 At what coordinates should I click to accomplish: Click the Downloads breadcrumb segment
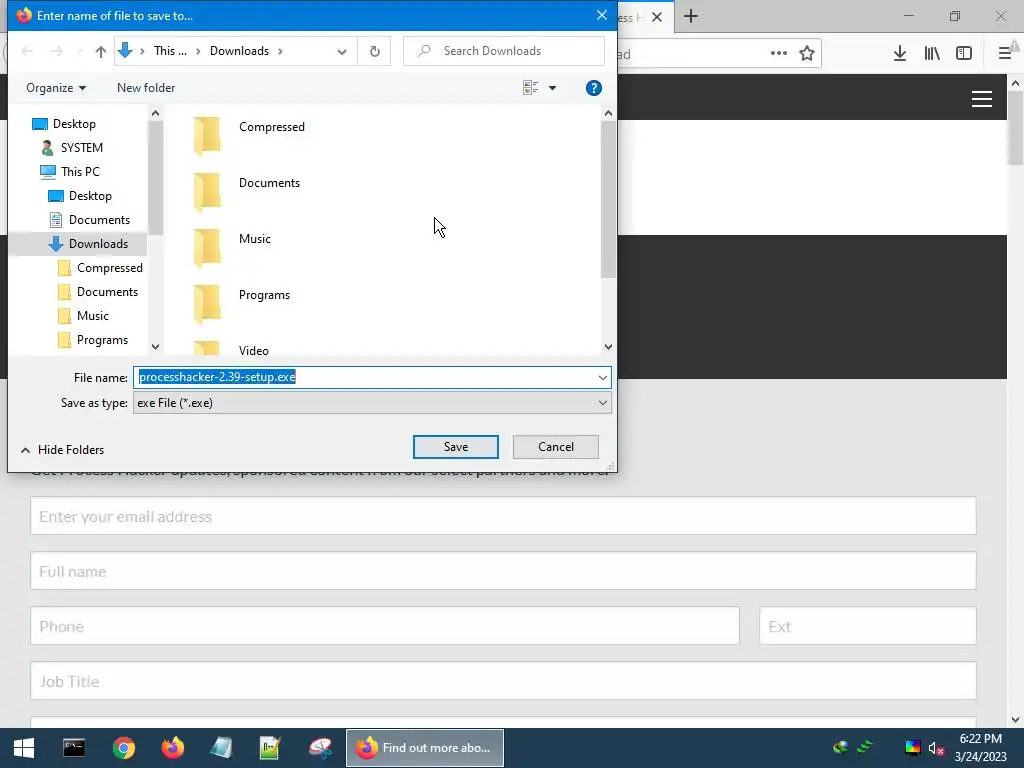coord(239,51)
